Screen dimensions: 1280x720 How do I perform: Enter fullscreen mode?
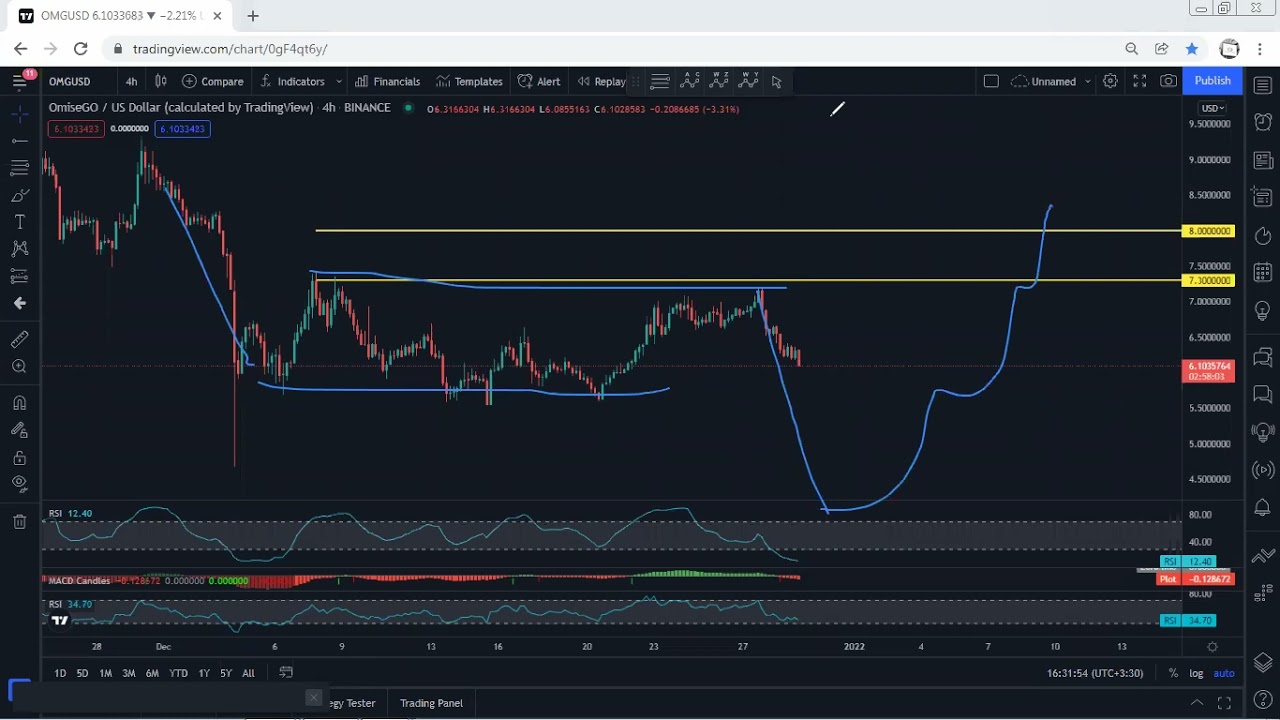[x=1139, y=81]
